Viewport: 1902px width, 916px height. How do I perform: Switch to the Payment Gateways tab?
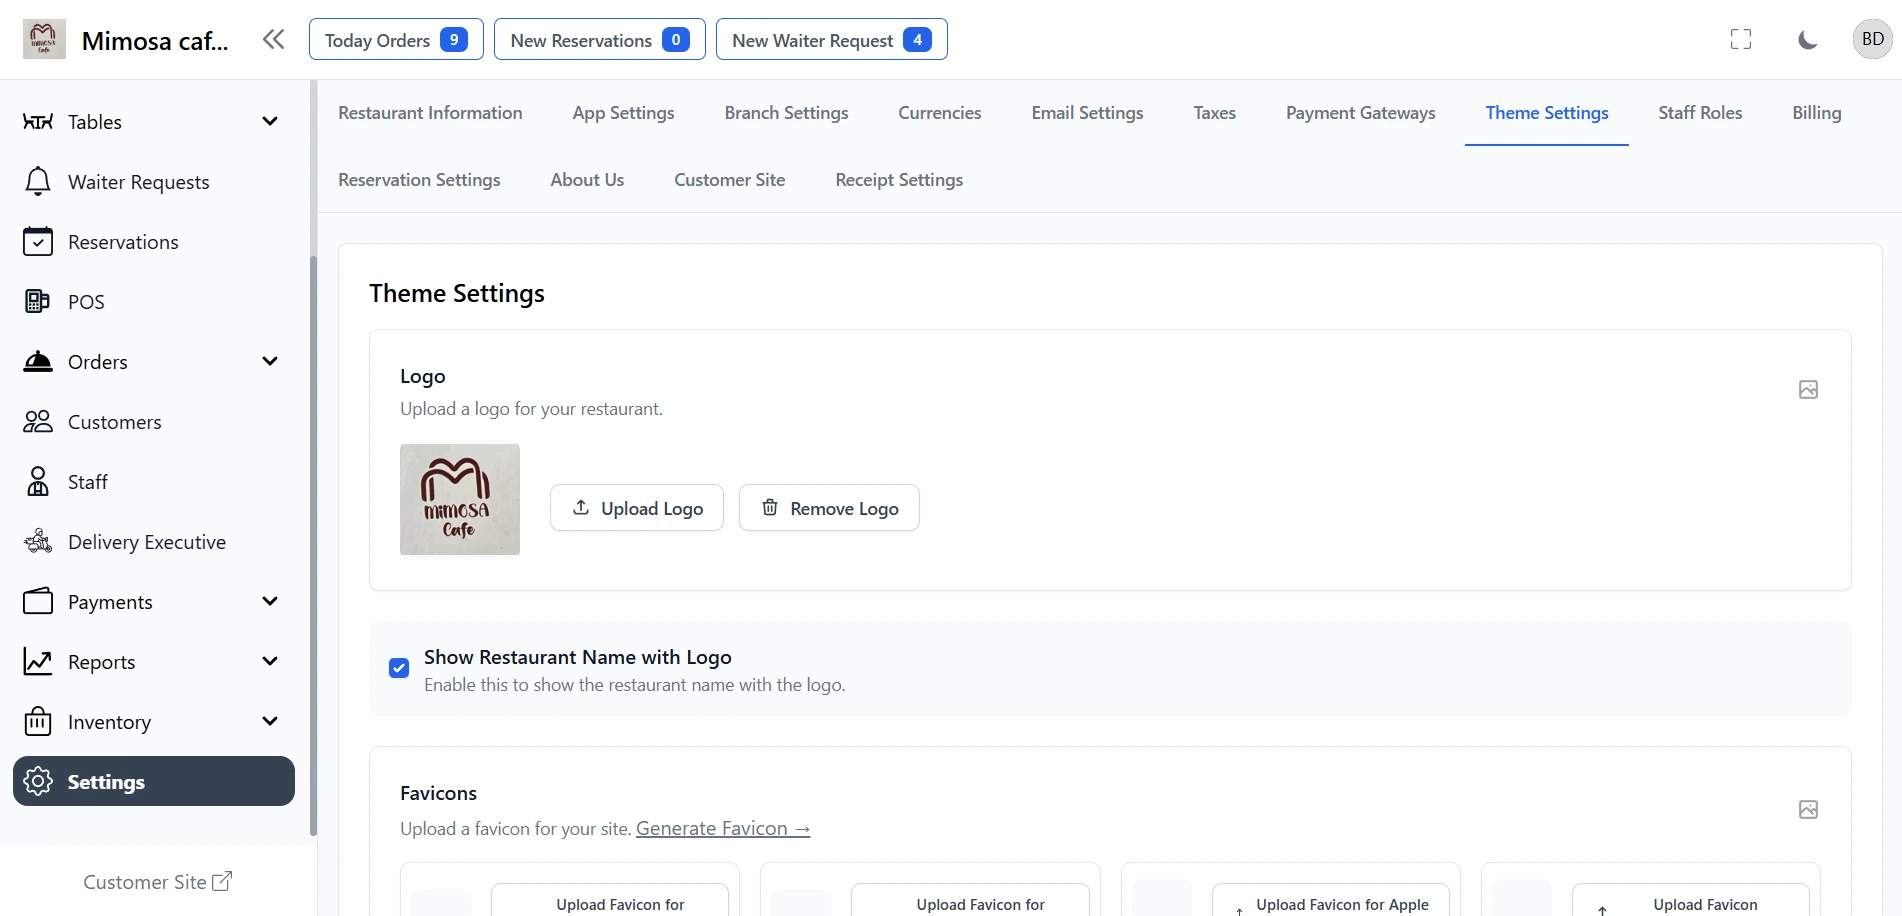coord(1360,113)
